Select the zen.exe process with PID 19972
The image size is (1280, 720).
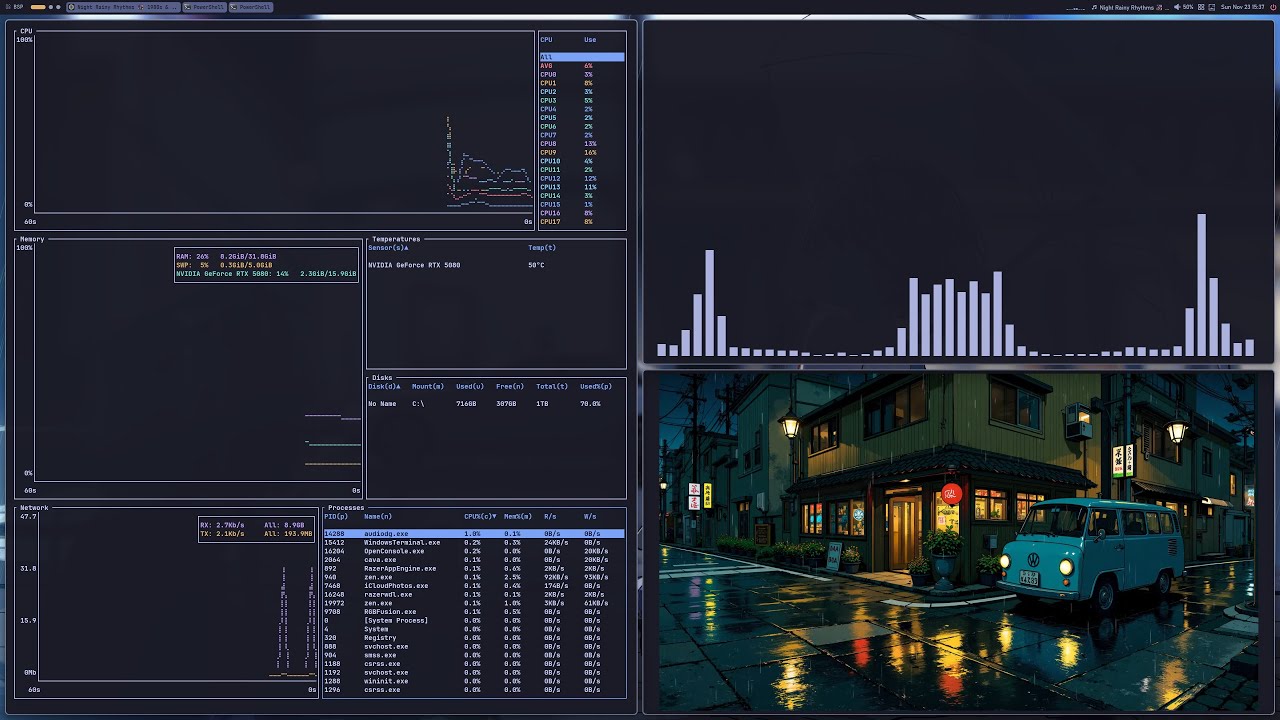click(474, 603)
